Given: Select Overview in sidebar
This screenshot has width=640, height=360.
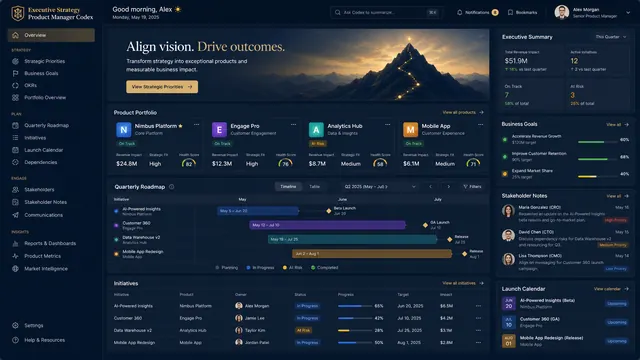Looking at the screenshot, I should 51,35.
